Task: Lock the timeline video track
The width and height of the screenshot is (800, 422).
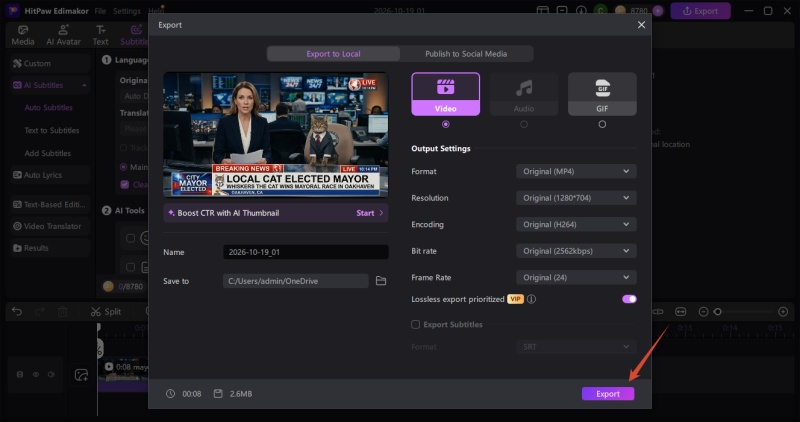Action: [20, 375]
